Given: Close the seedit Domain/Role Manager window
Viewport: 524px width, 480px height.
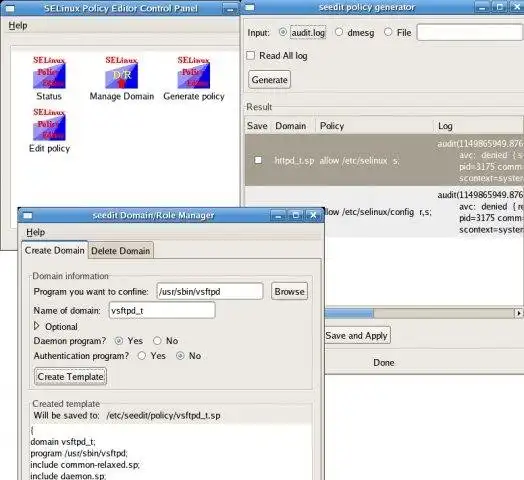Looking at the screenshot, I should tap(313, 216).
